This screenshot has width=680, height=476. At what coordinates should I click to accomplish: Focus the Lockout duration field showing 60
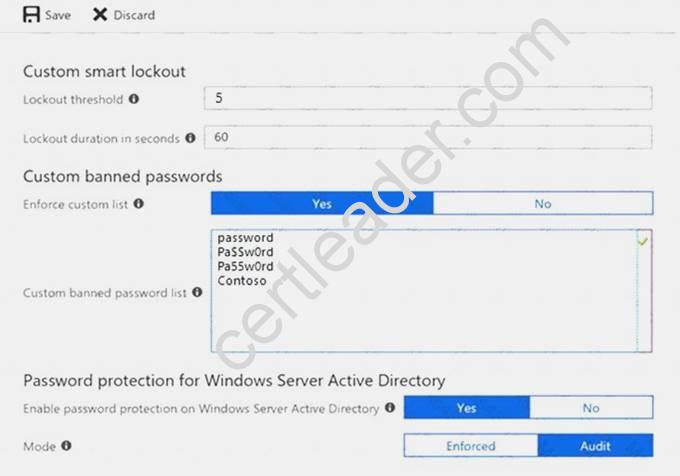pos(428,137)
